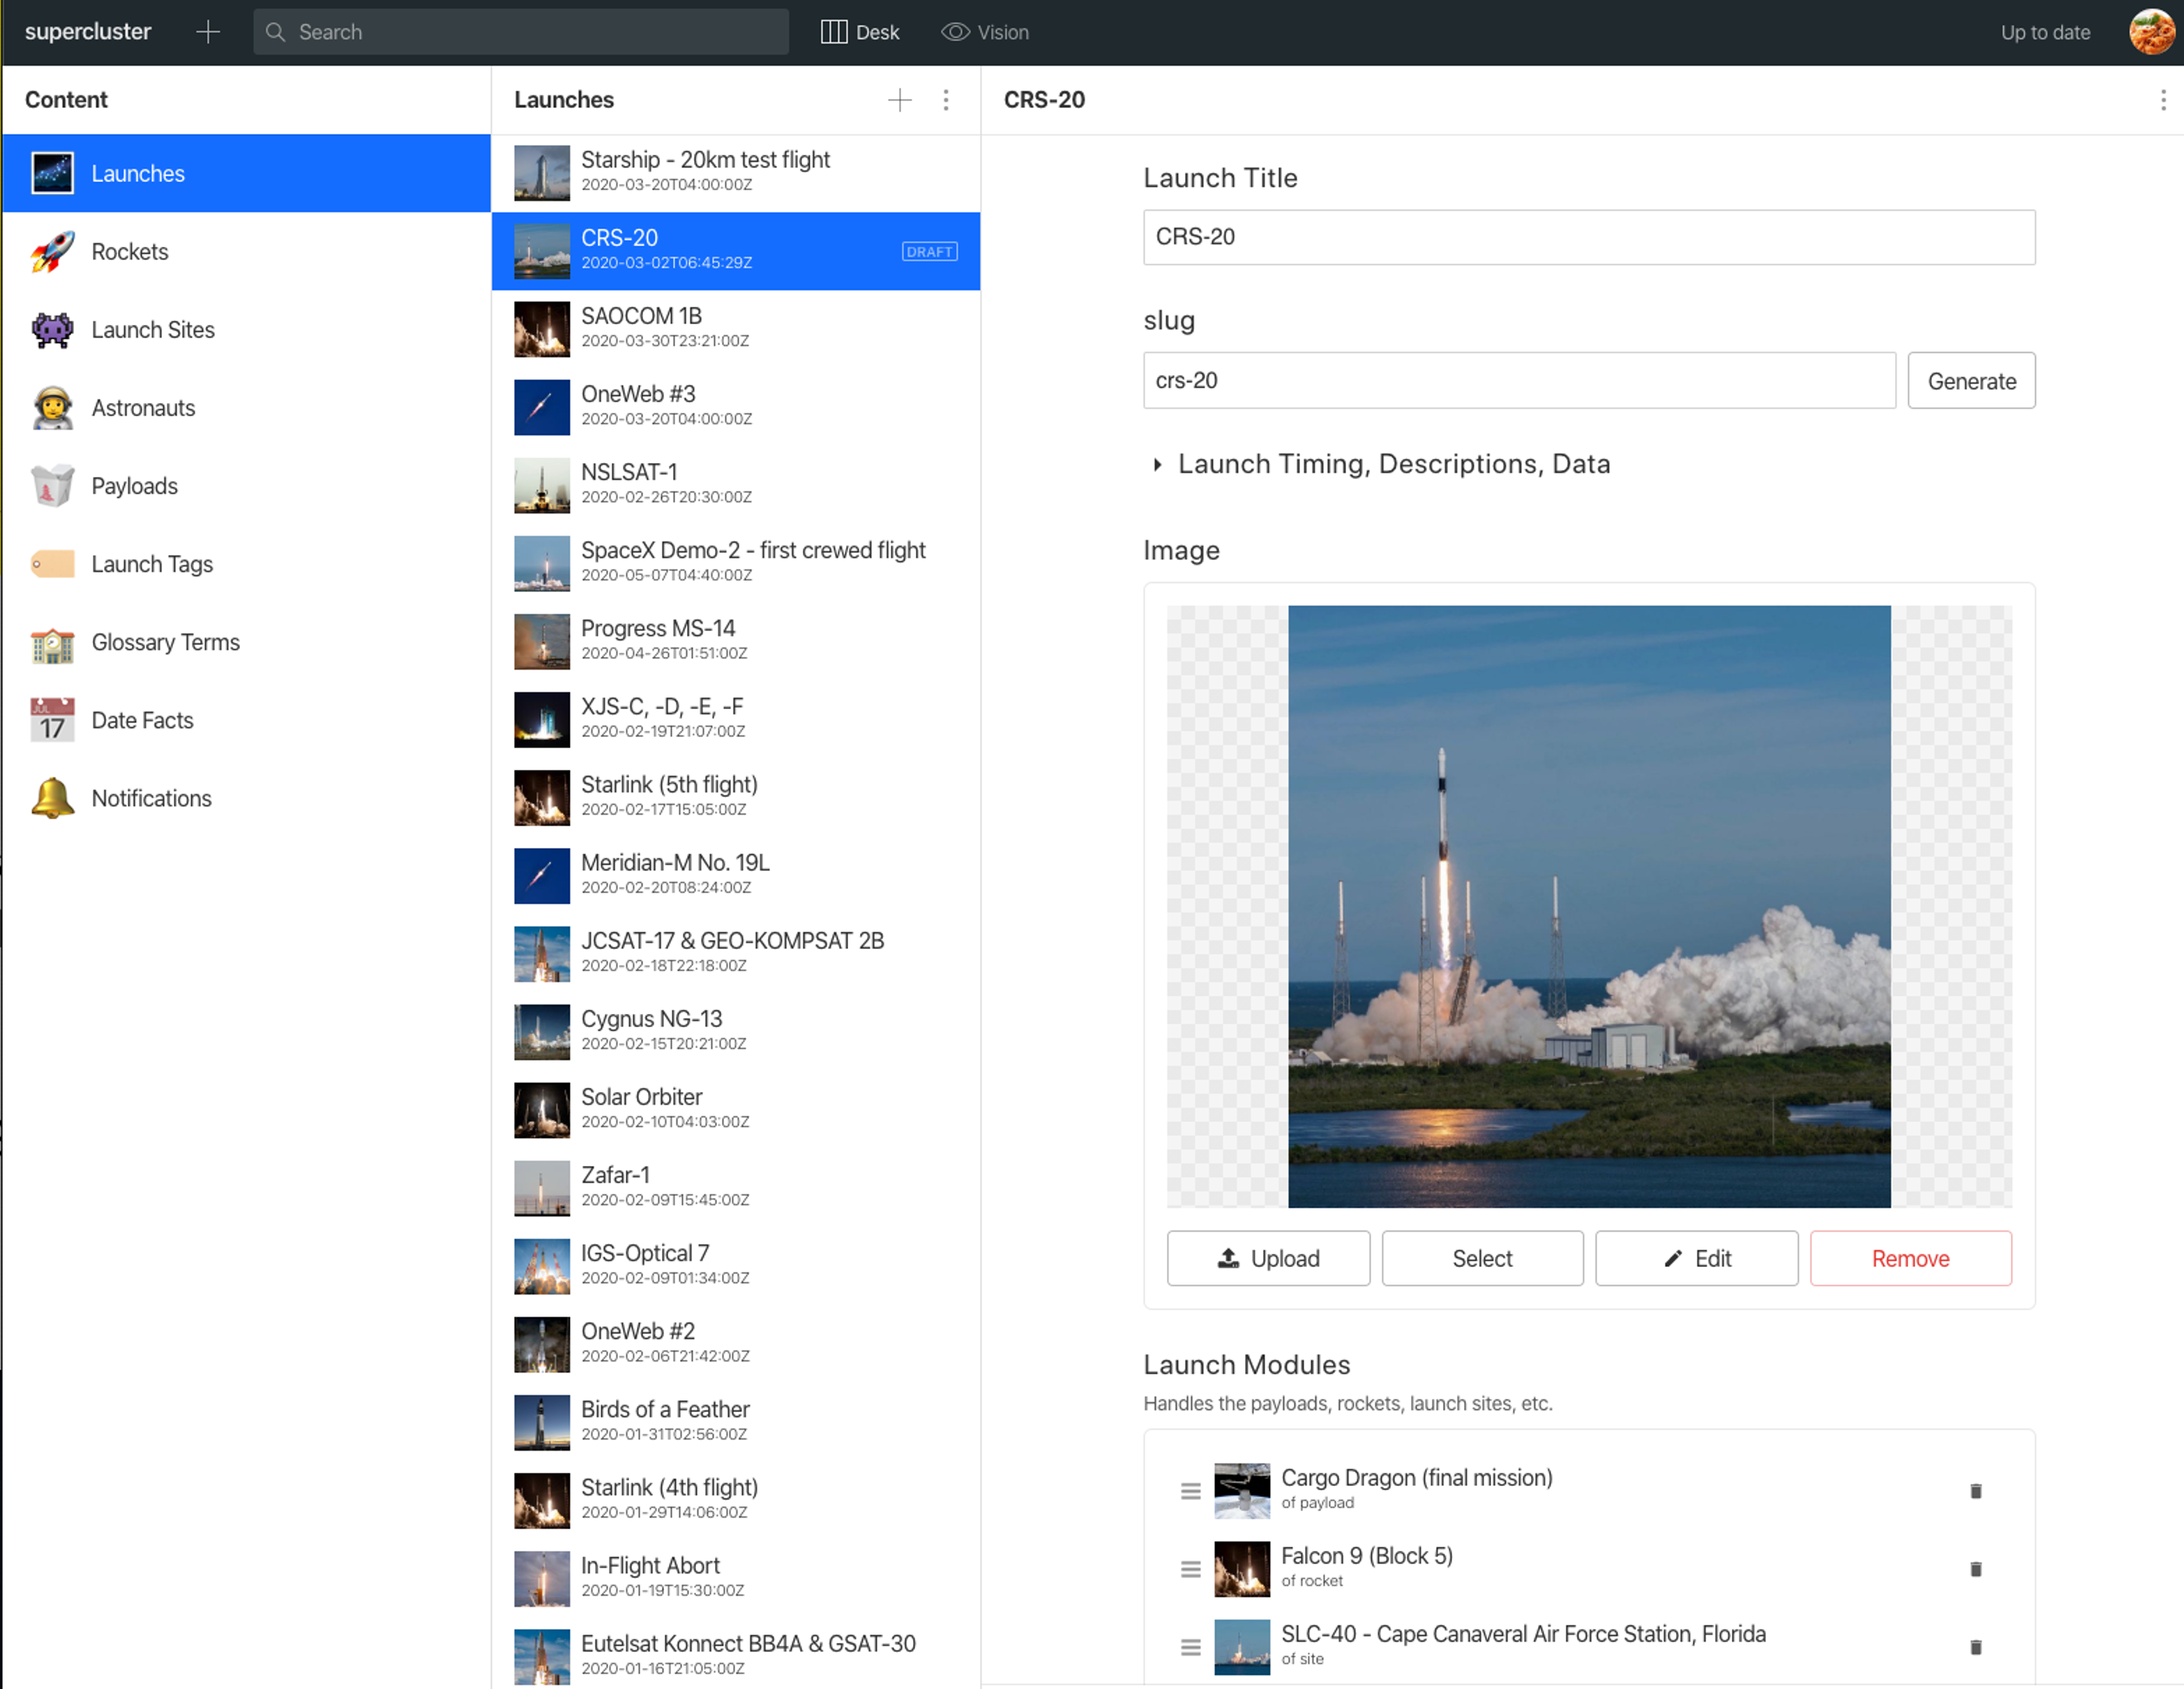Click the search magnifier icon
Image resolution: width=2184 pixels, height=1689 pixels.
pyautogui.click(x=275, y=32)
